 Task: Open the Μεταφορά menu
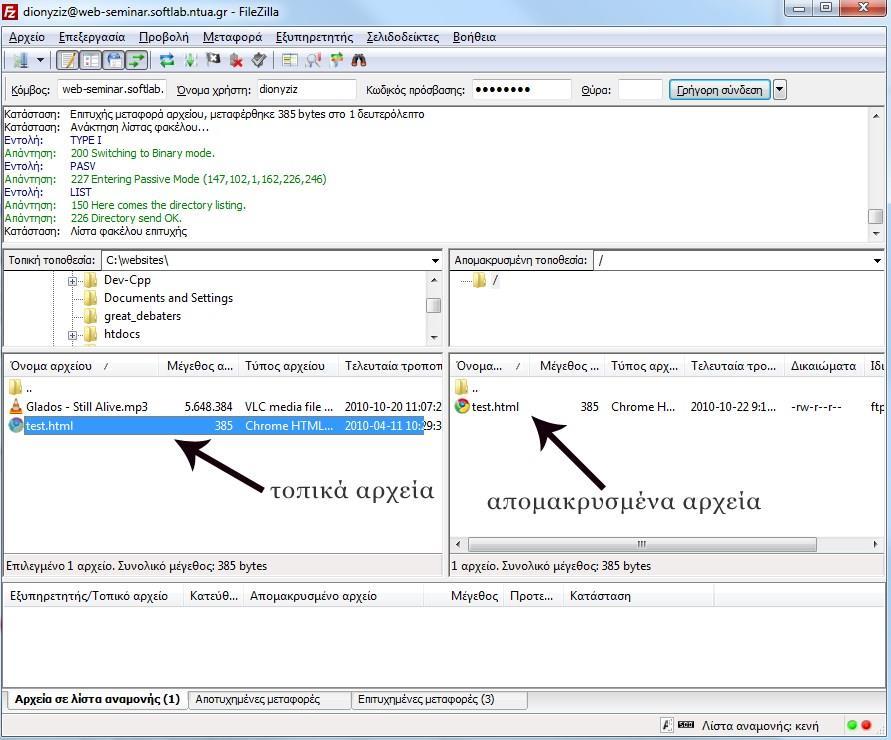pyautogui.click(x=232, y=37)
